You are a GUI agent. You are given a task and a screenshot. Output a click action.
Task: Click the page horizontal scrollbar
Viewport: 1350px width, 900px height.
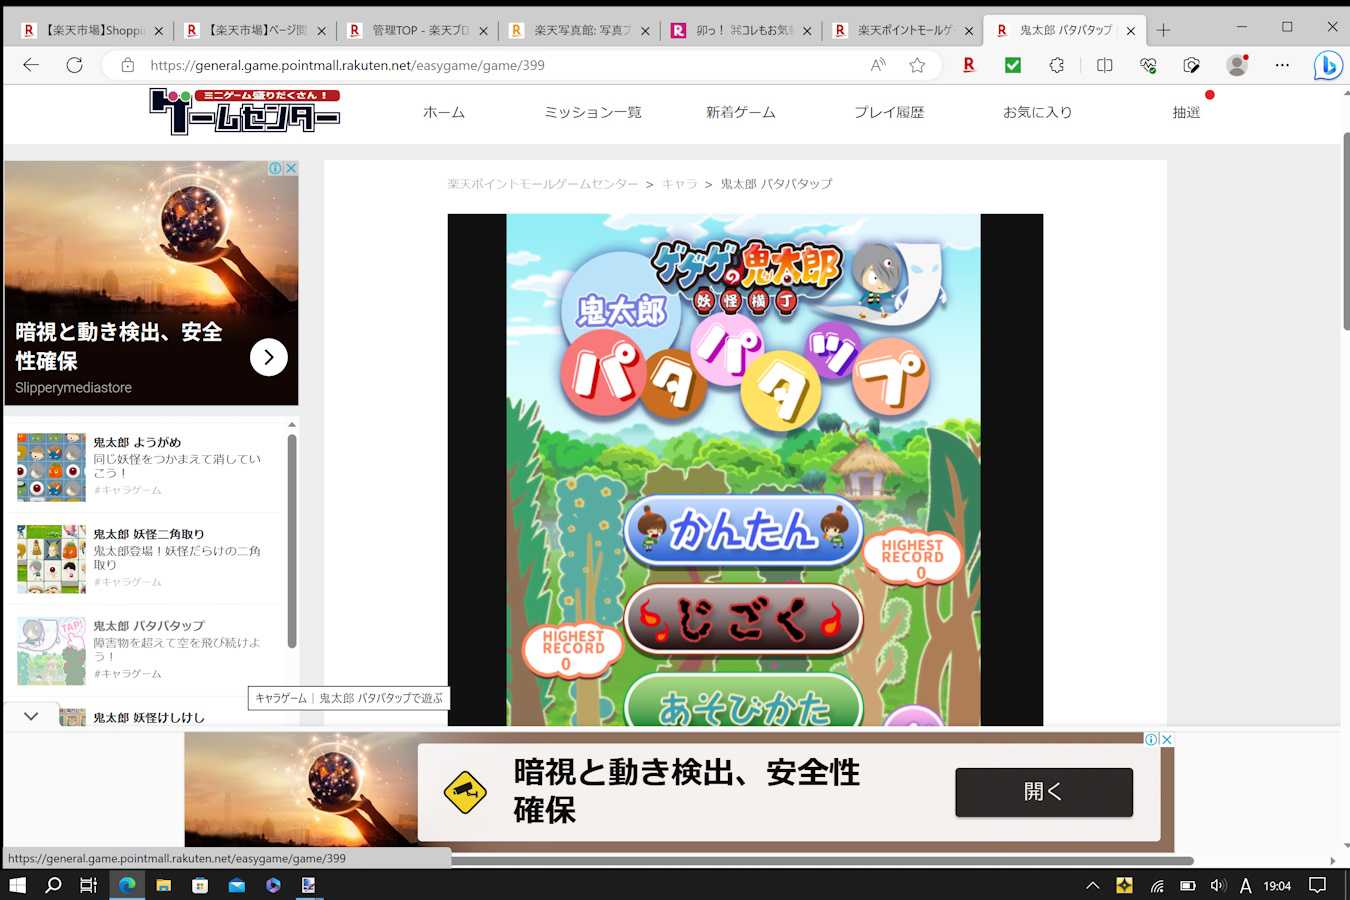pos(821,861)
